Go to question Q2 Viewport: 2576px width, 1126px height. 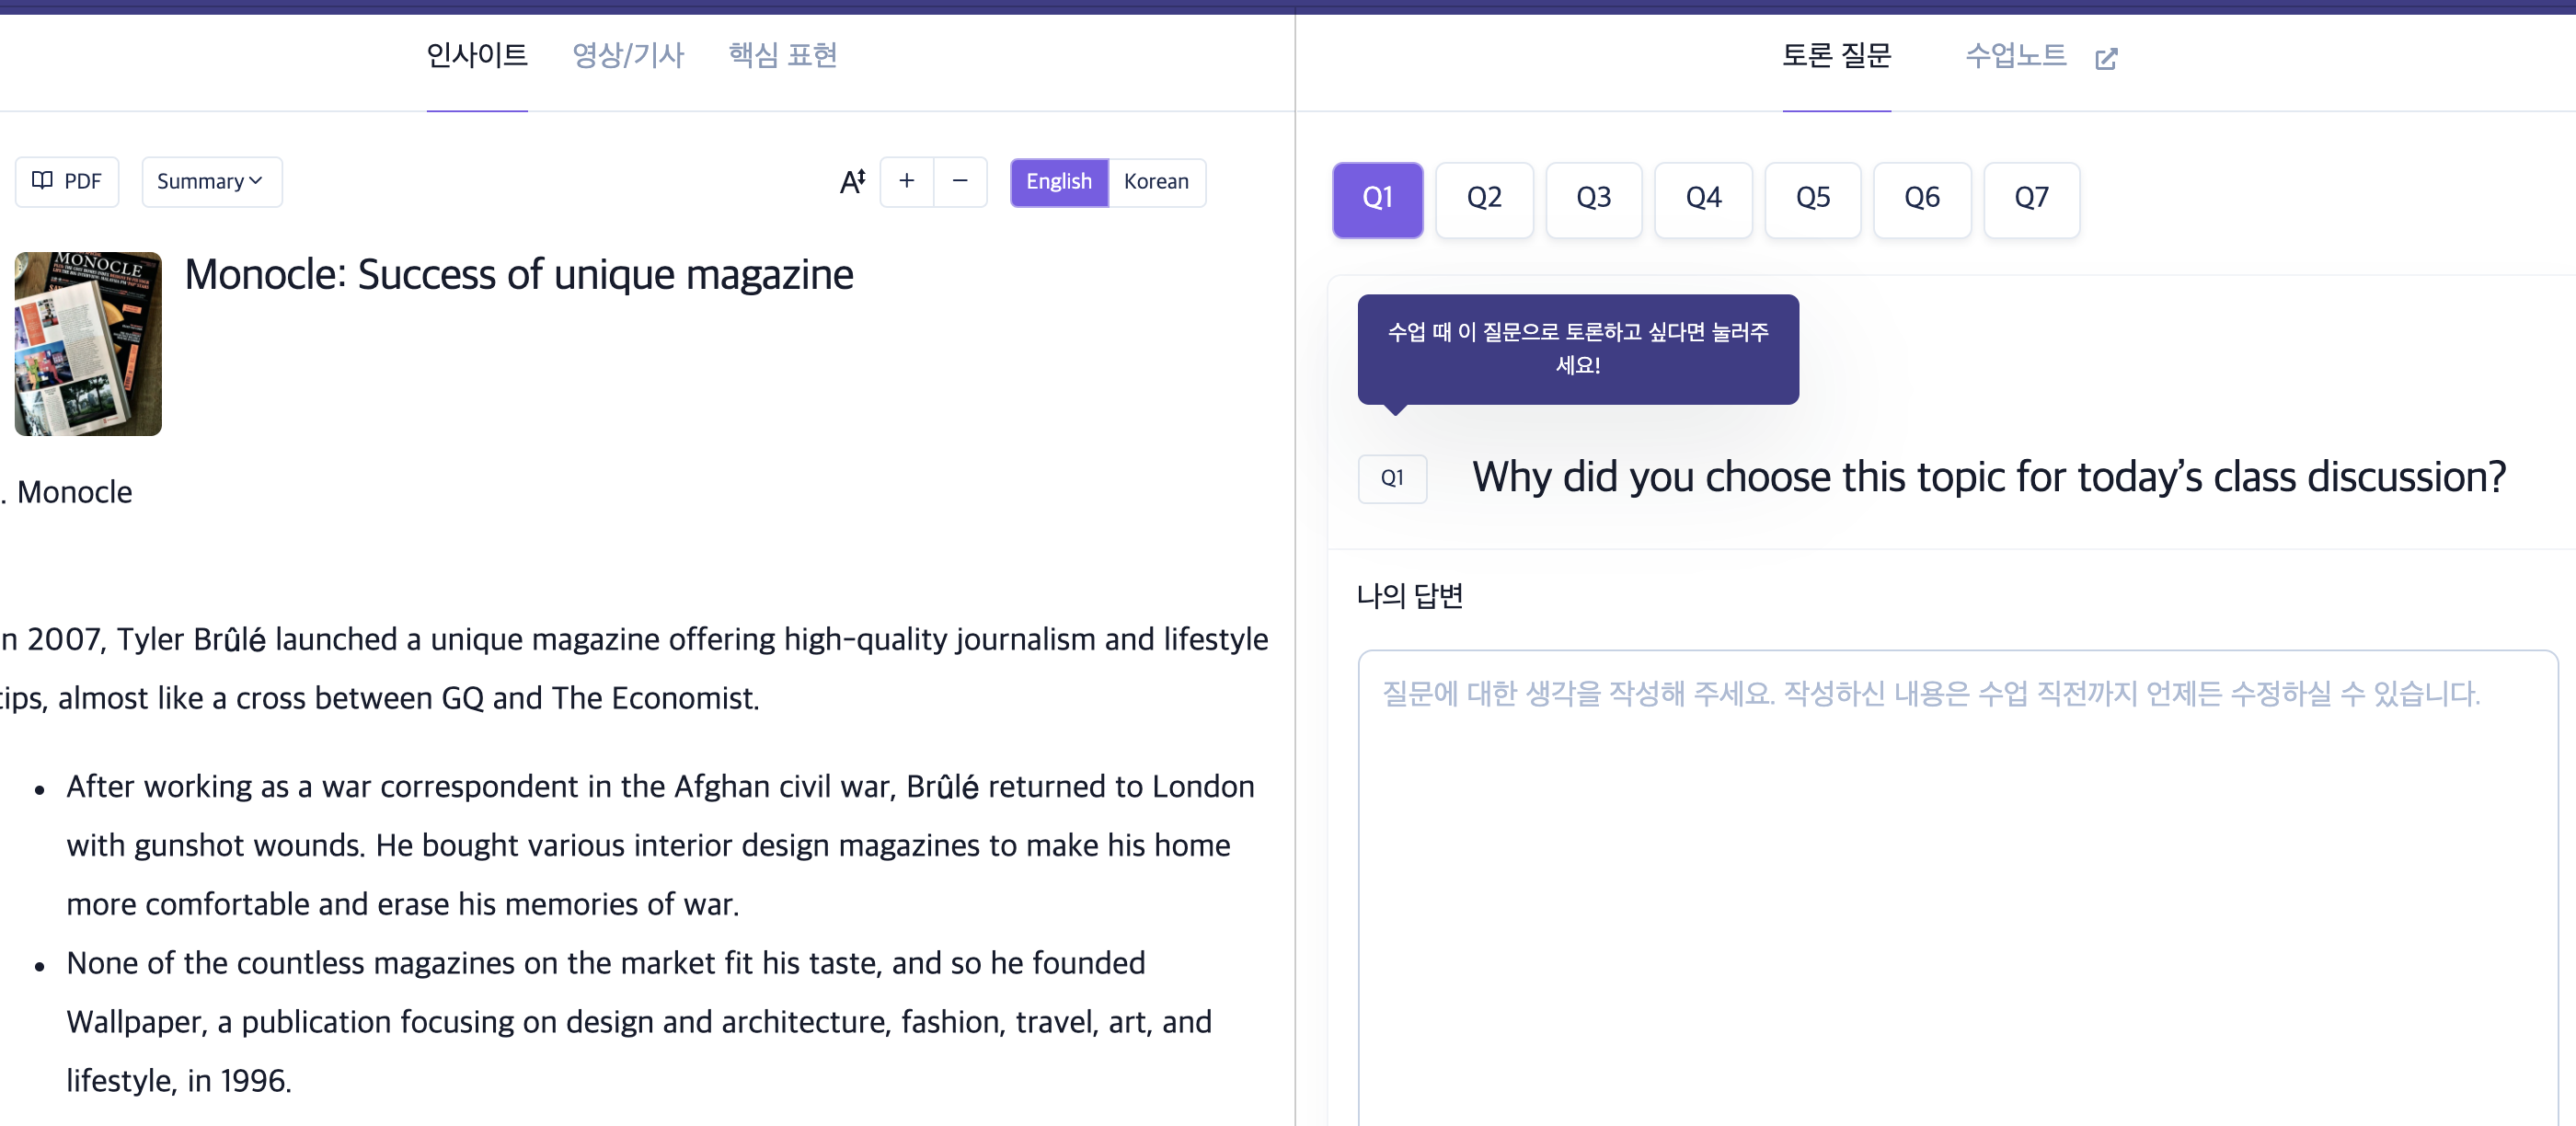click(1484, 198)
